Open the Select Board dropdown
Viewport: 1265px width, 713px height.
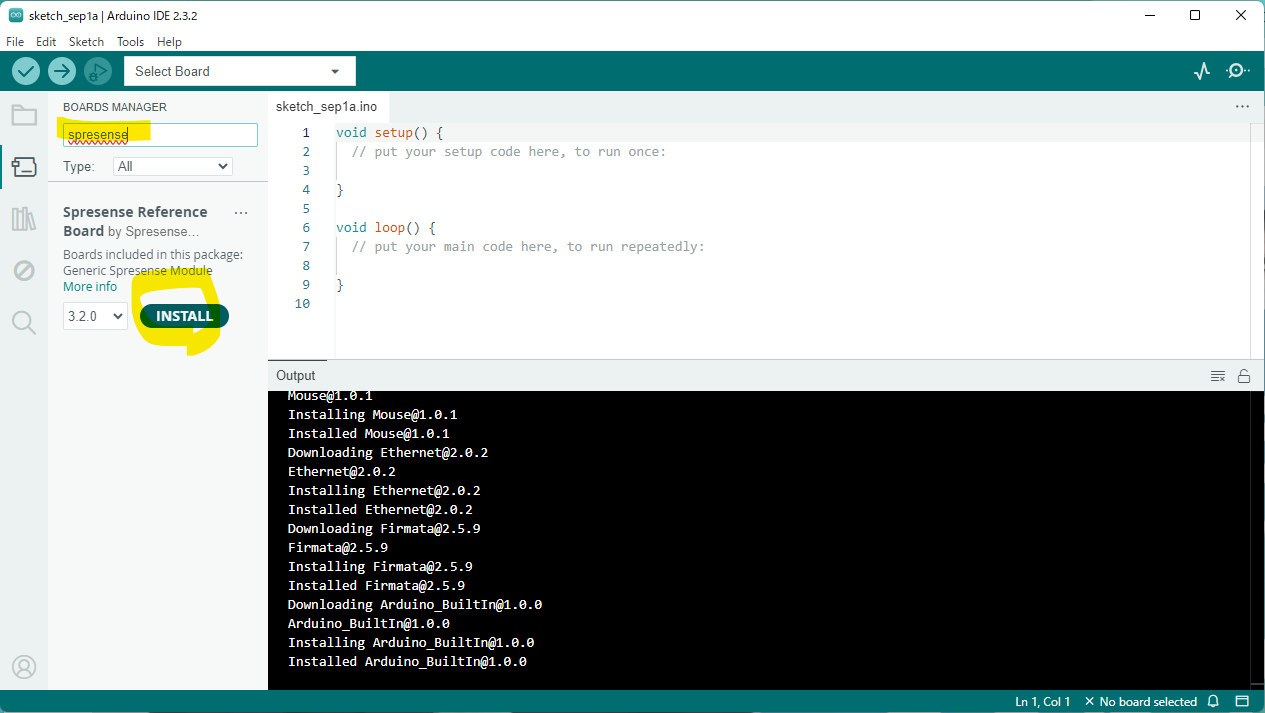[x=239, y=71]
